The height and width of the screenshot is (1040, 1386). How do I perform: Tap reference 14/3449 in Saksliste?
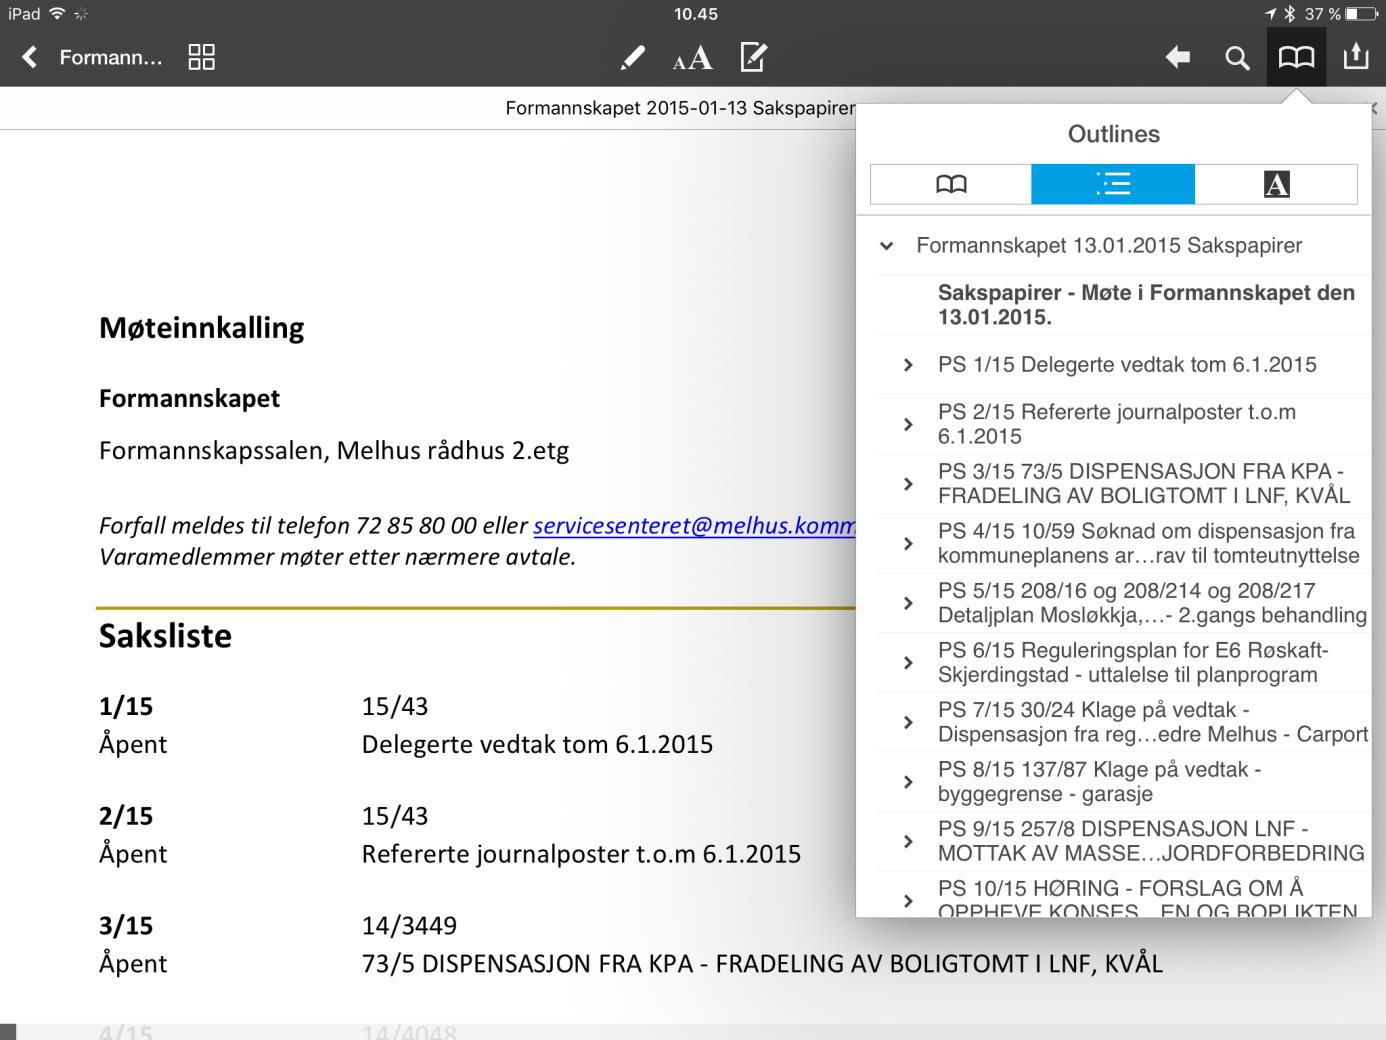(x=409, y=926)
